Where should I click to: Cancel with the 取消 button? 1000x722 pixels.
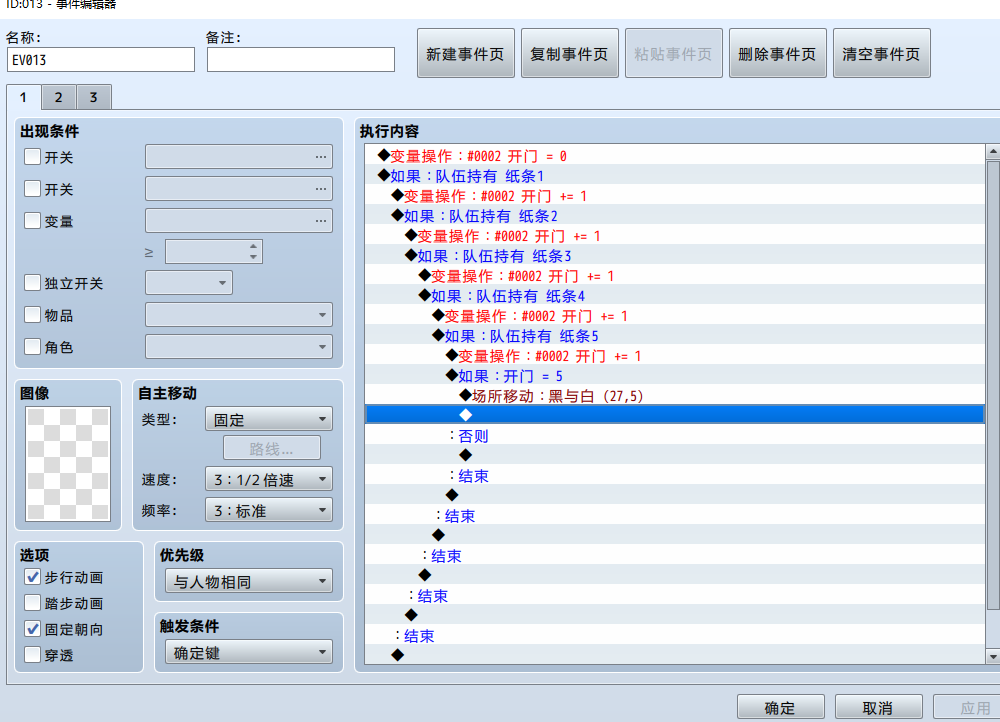[878, 707]
